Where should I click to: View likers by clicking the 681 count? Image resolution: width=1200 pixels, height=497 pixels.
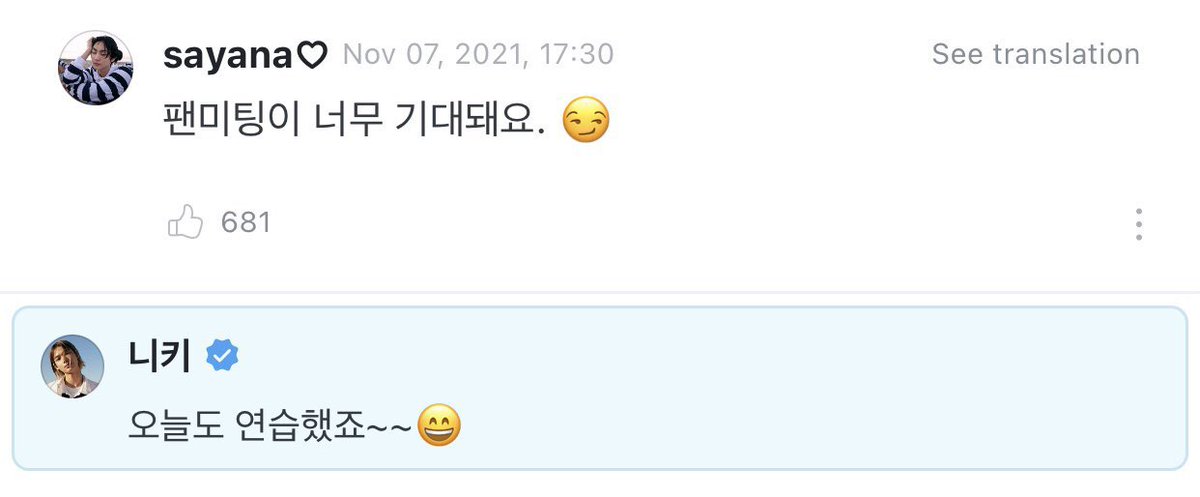(246, 222)
